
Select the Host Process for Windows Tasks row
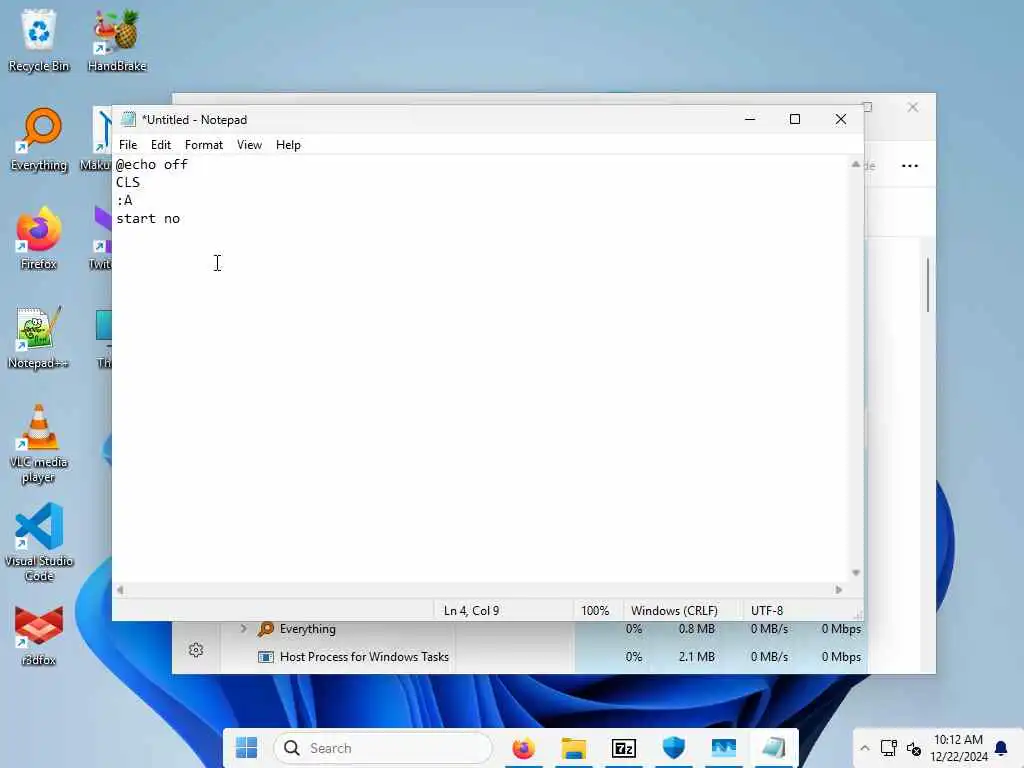[x=542, y=657]
